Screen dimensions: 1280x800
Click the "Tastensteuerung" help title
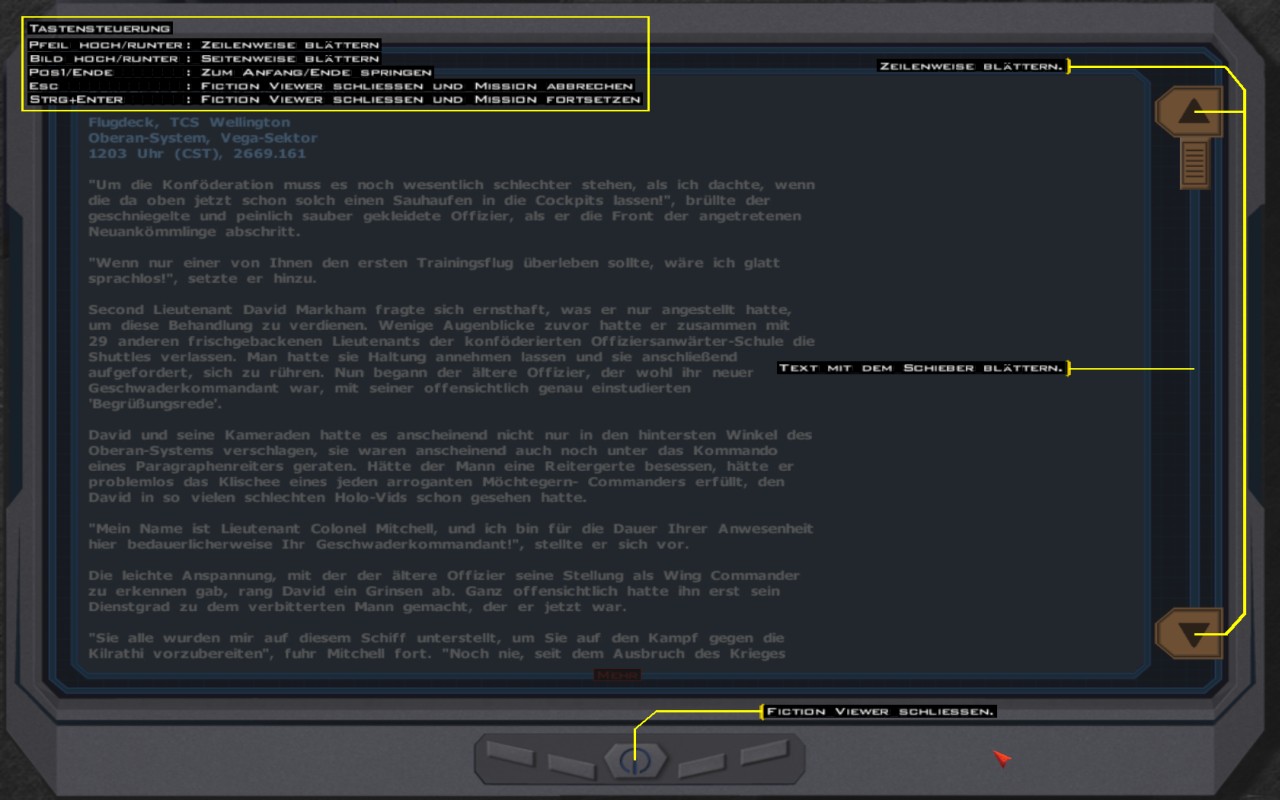[x=100, y=28]
